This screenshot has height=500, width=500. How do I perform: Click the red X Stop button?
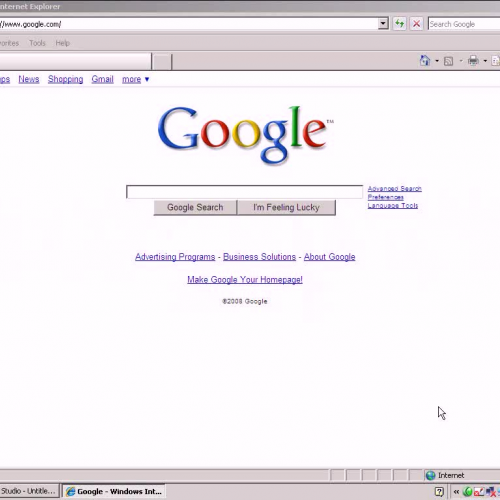click(x=416, y=24)
